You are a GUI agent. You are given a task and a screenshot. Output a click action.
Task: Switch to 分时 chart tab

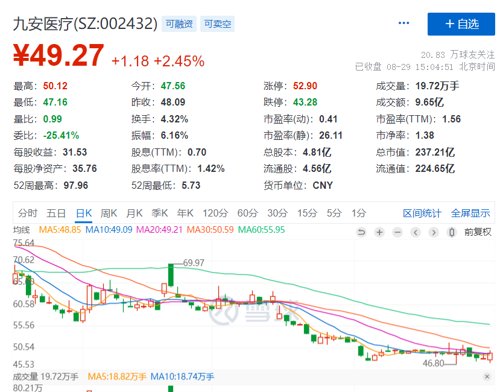click(28, 213)
